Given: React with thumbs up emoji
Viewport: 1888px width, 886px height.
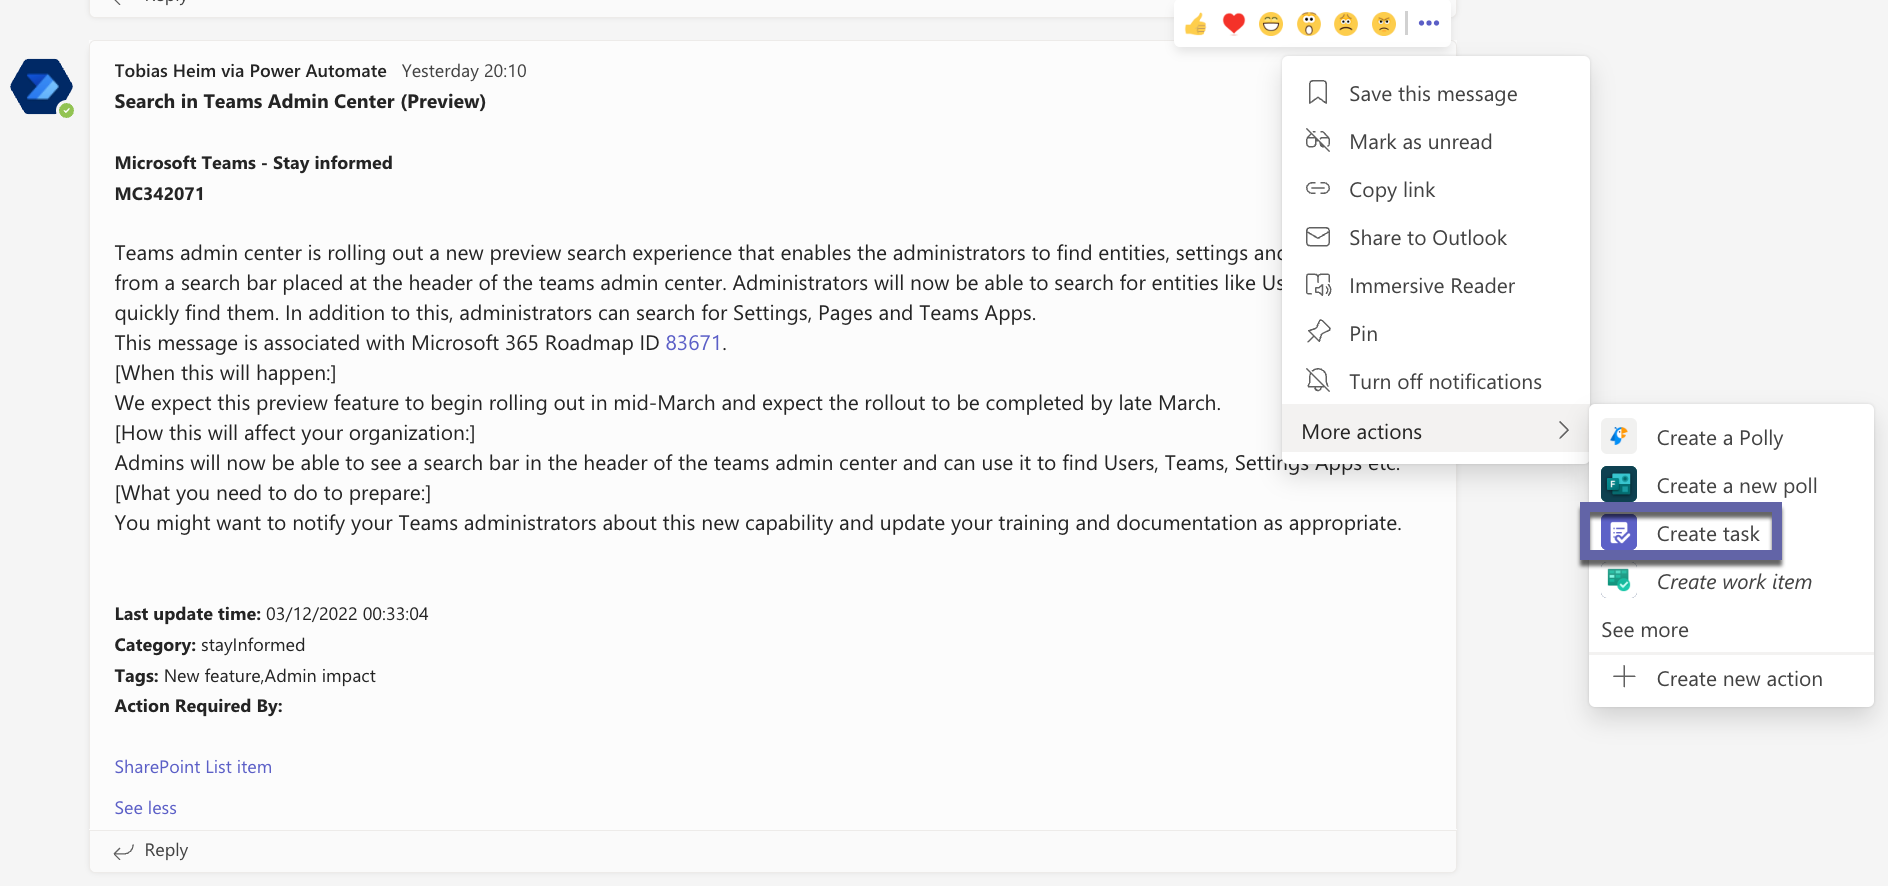Looking at the screenshot, I should click(x=1196, y=24).
